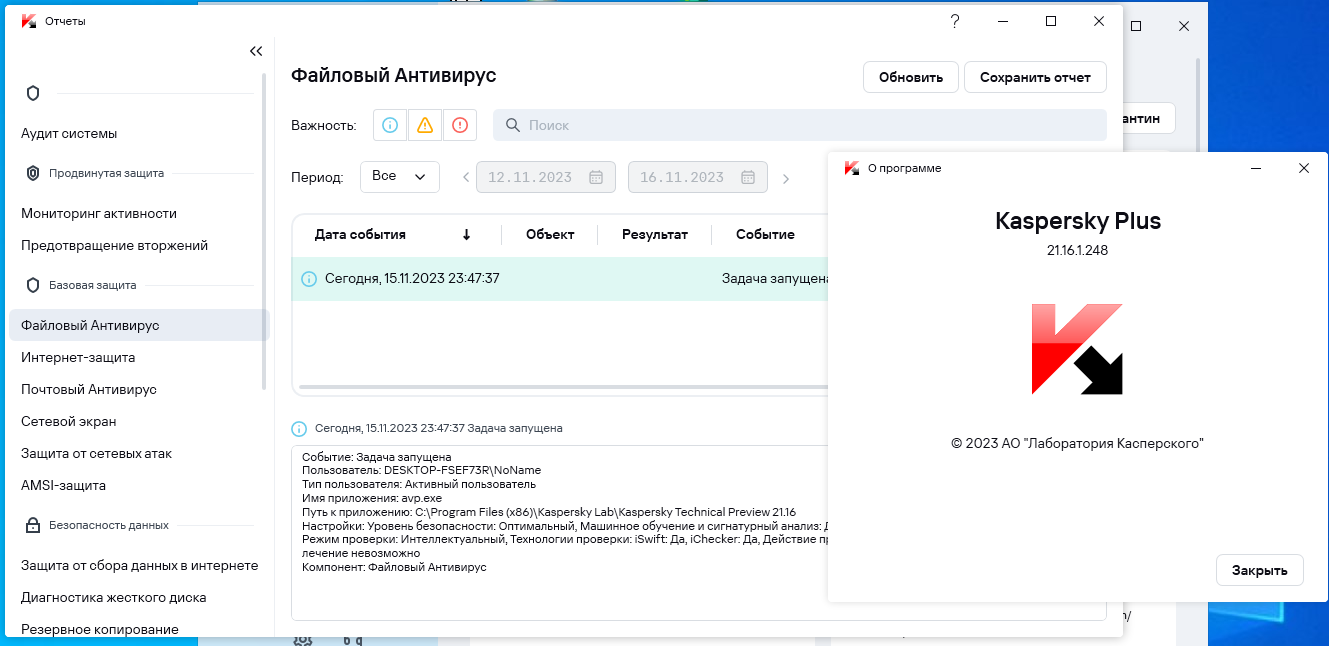
Task: Minimize the О программе window
Action: (1256, 168)
